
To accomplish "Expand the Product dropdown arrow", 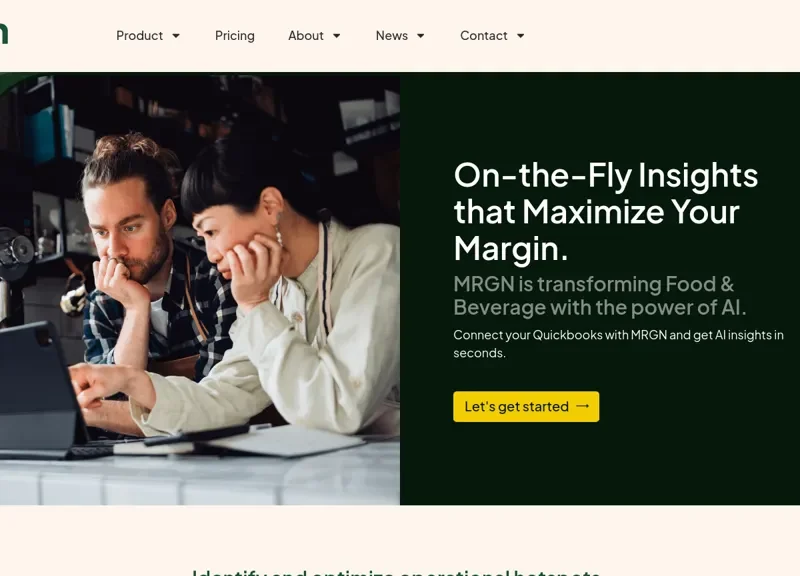I will 176,36.
